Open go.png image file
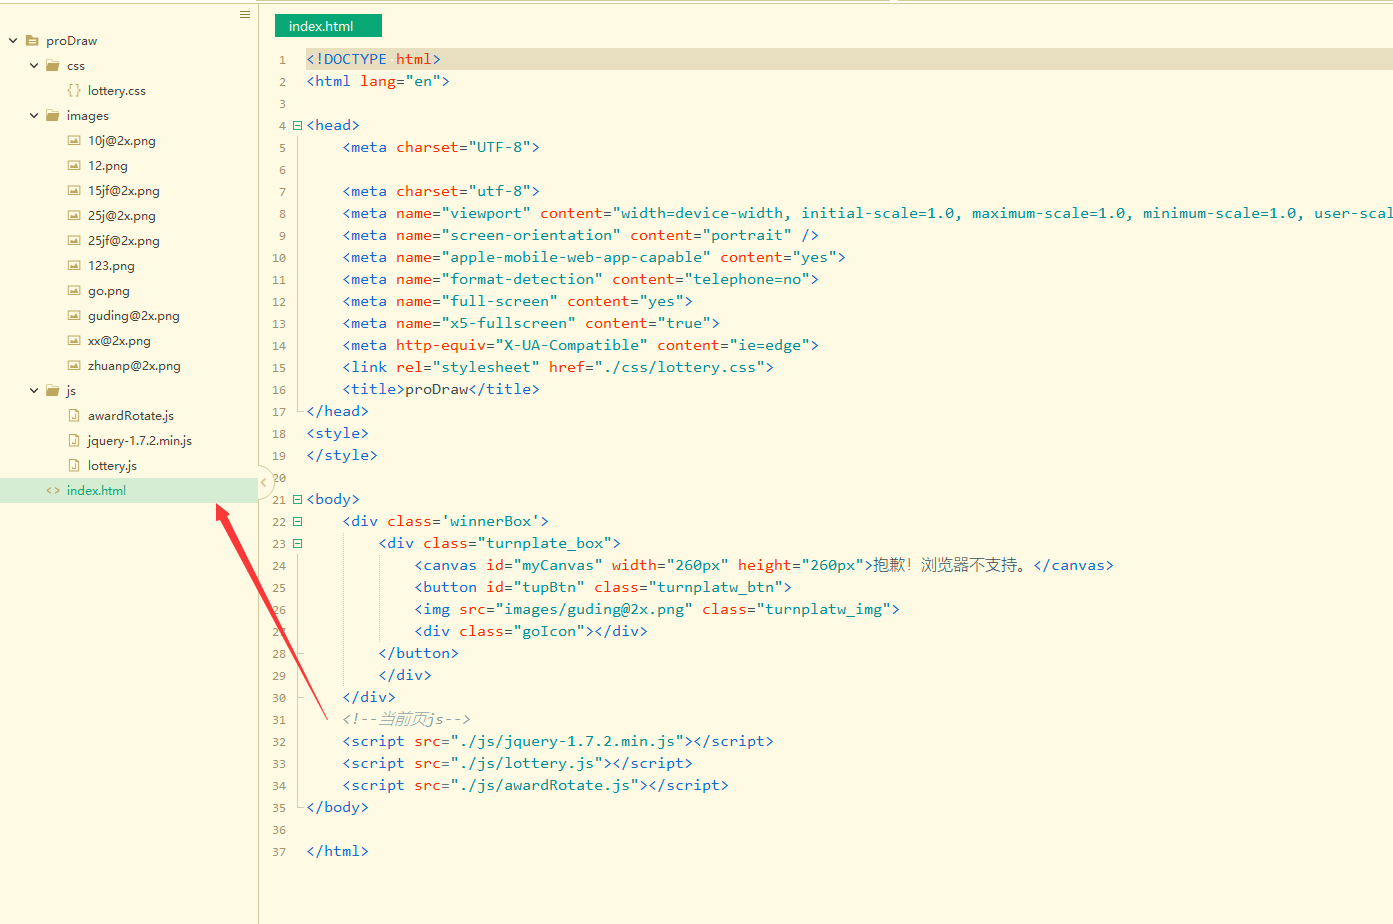Image resolution: width=1393 pixels, height=924 pixels. (109, 291)
